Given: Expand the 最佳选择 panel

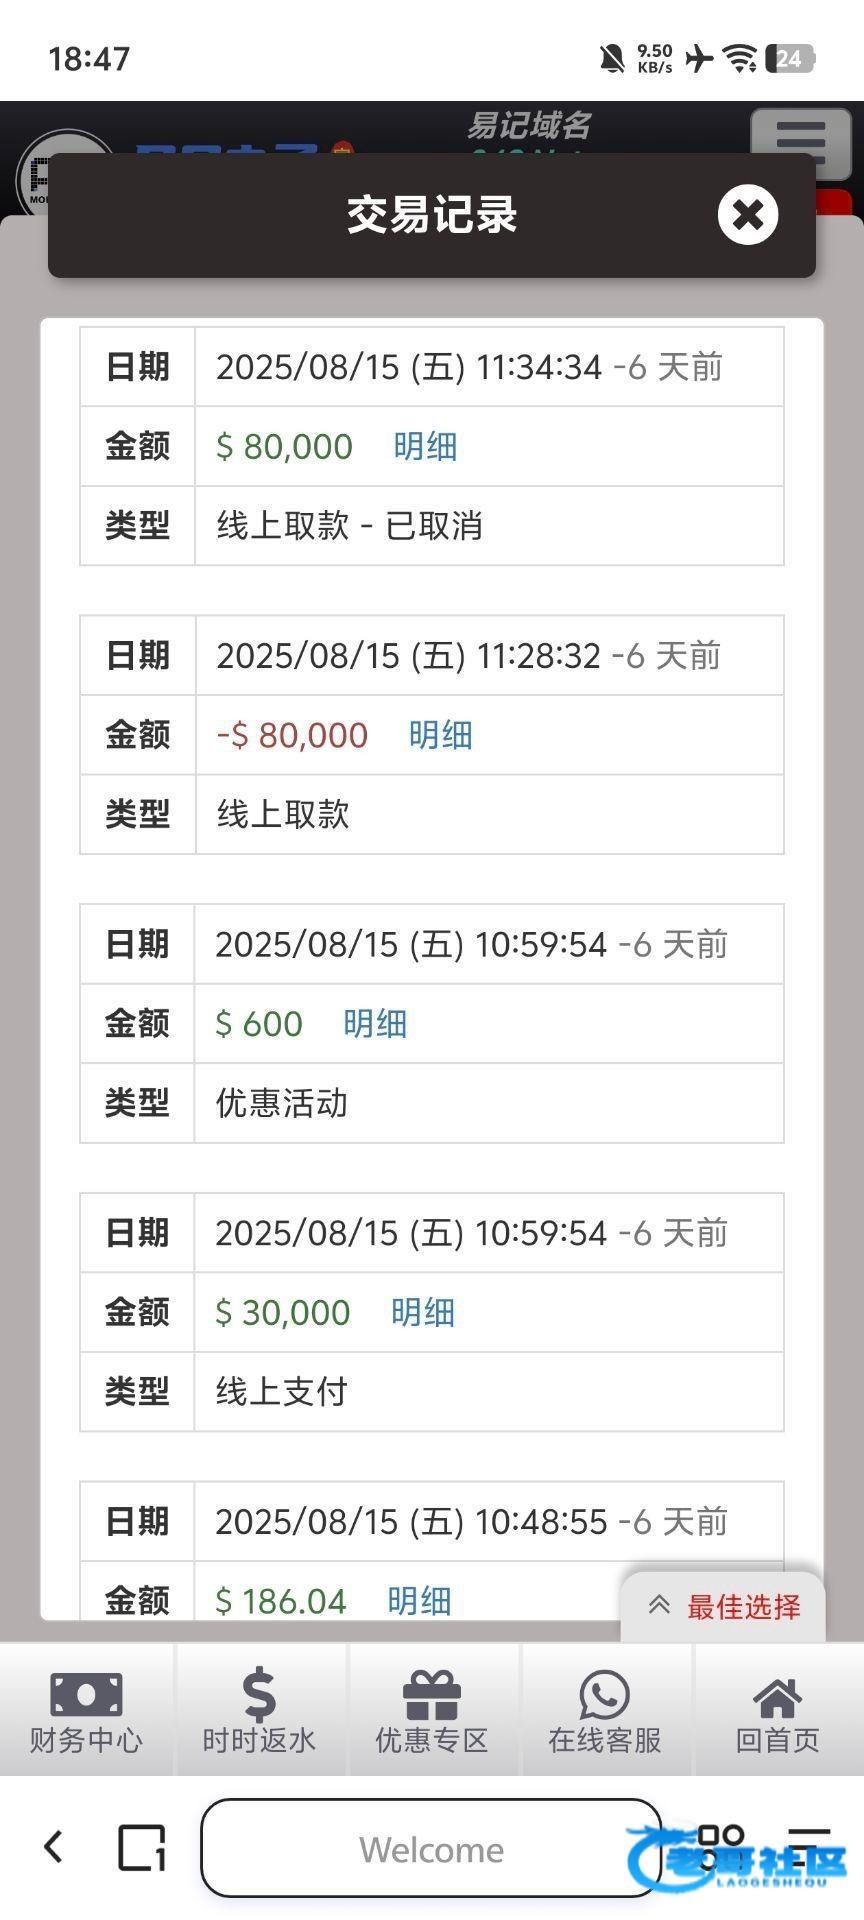Looking at the screenshot, I should 724,1606.
